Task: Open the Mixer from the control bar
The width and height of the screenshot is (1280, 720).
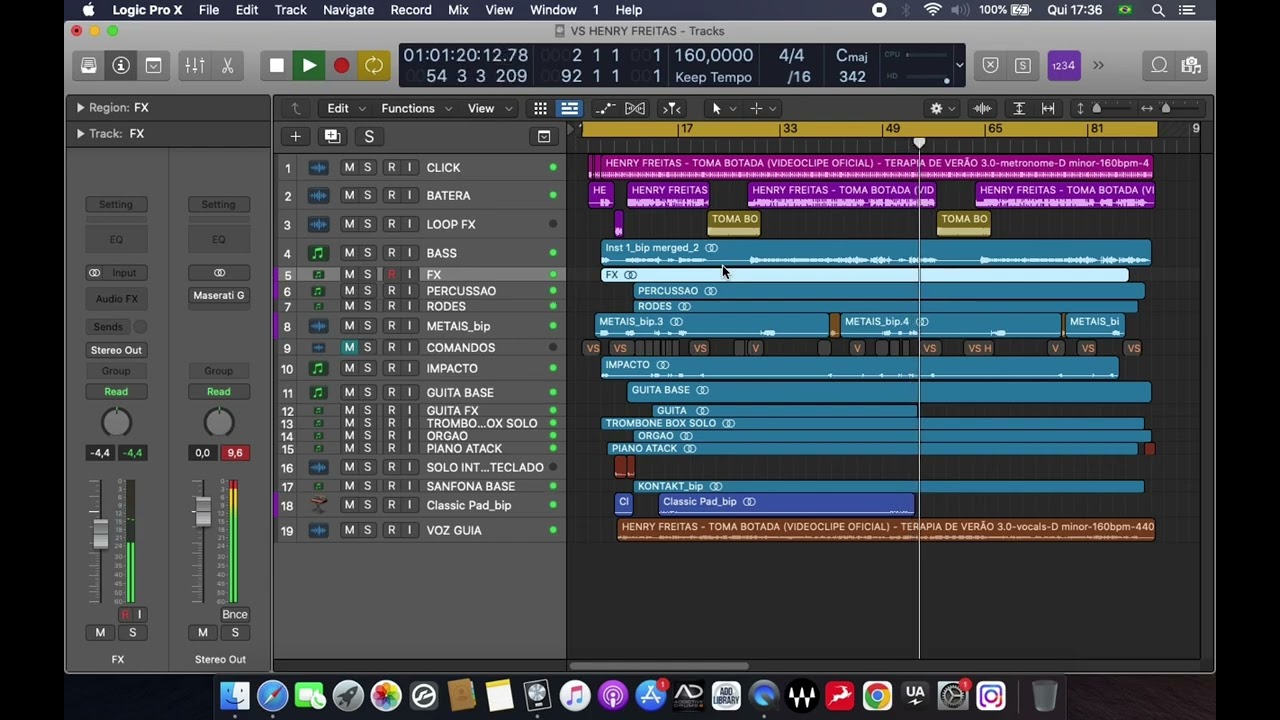Action: [195, 66]
